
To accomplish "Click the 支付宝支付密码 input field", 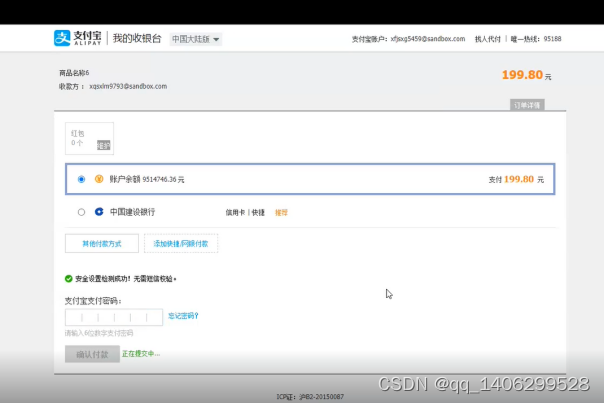I will click(x=114, y=317).
